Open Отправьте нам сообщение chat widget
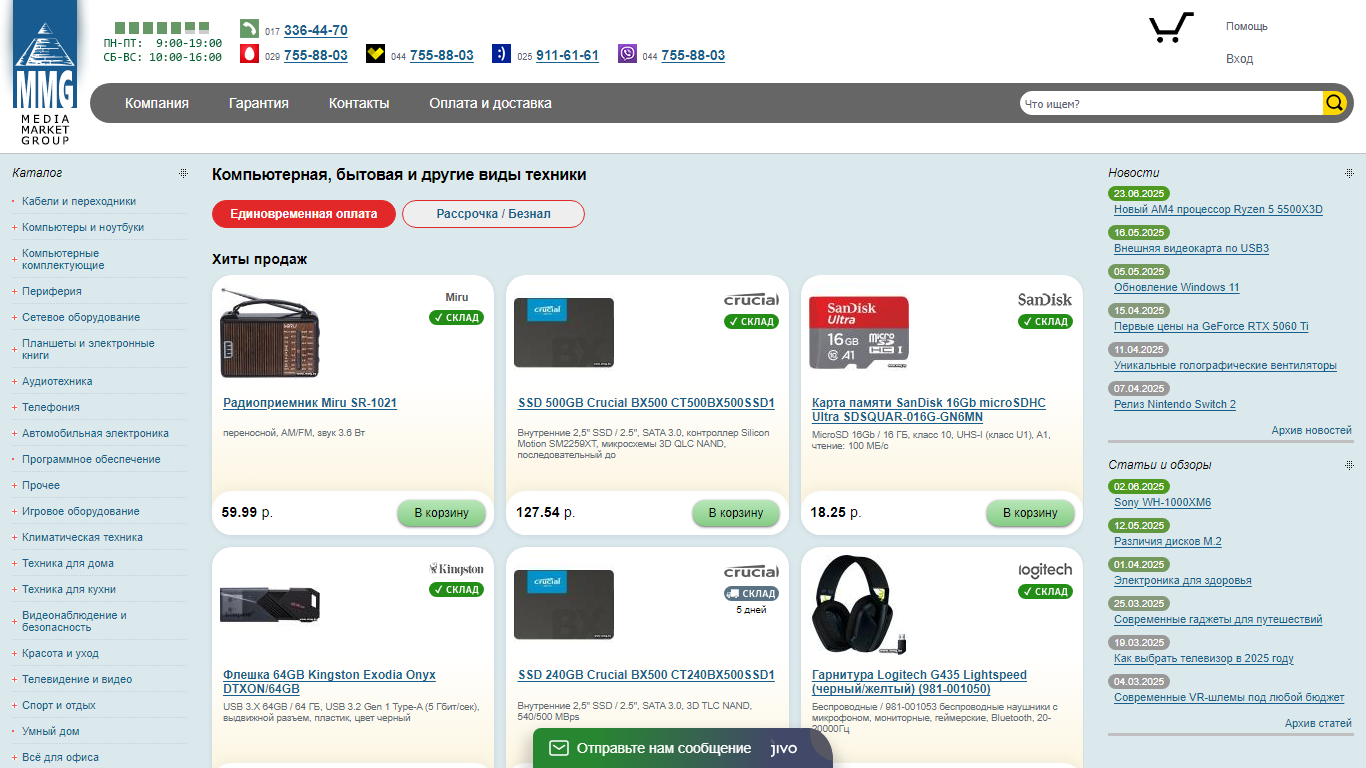1366x768 pixels. pos(682,748)
